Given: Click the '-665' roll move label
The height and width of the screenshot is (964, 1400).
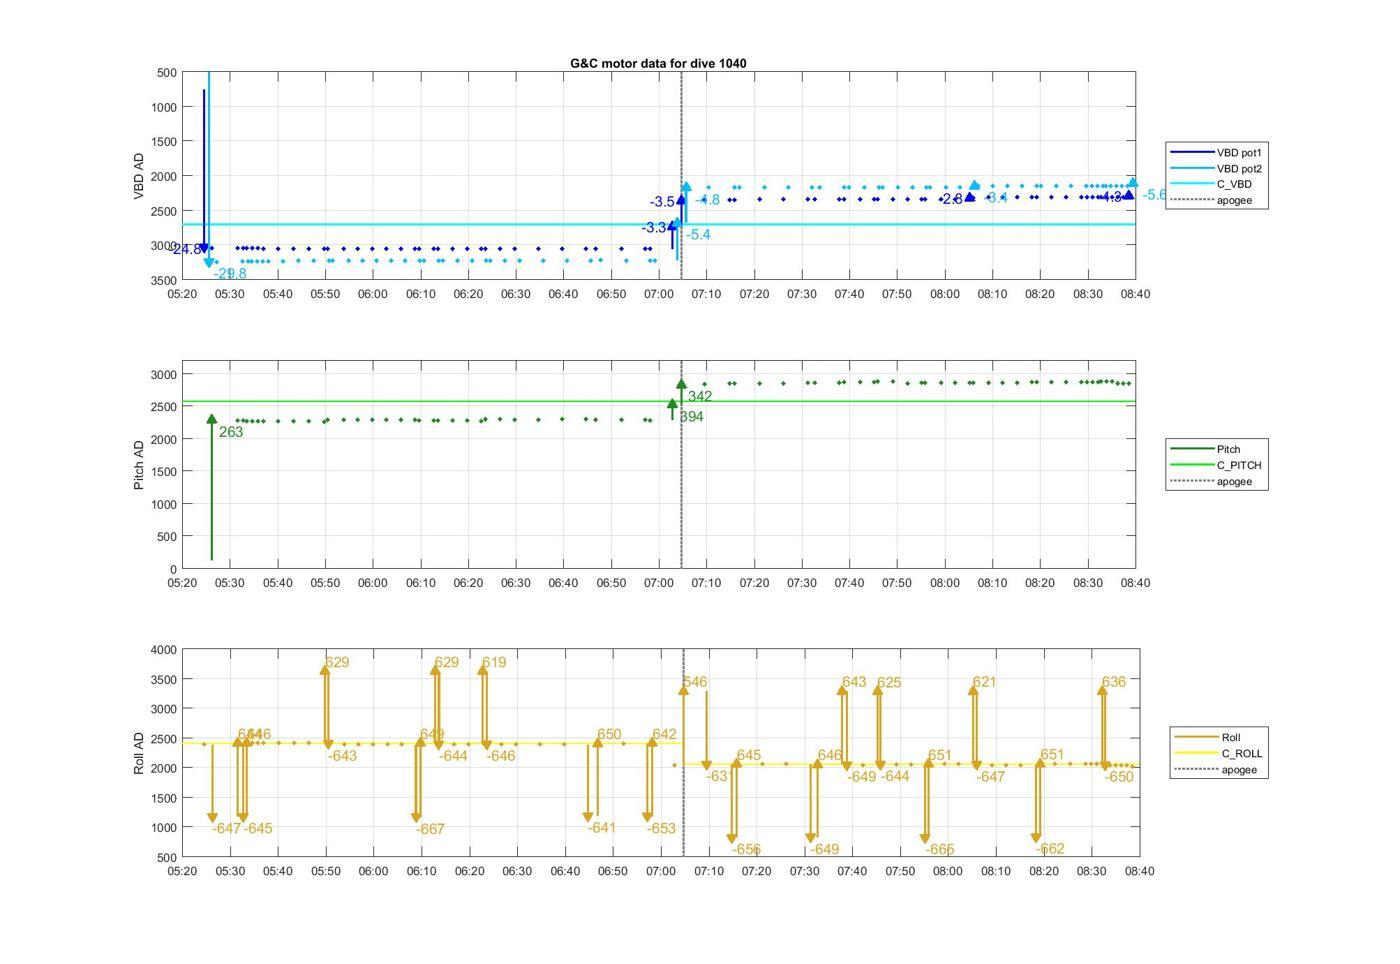Looking at the screenshot, I should (940, 850).
